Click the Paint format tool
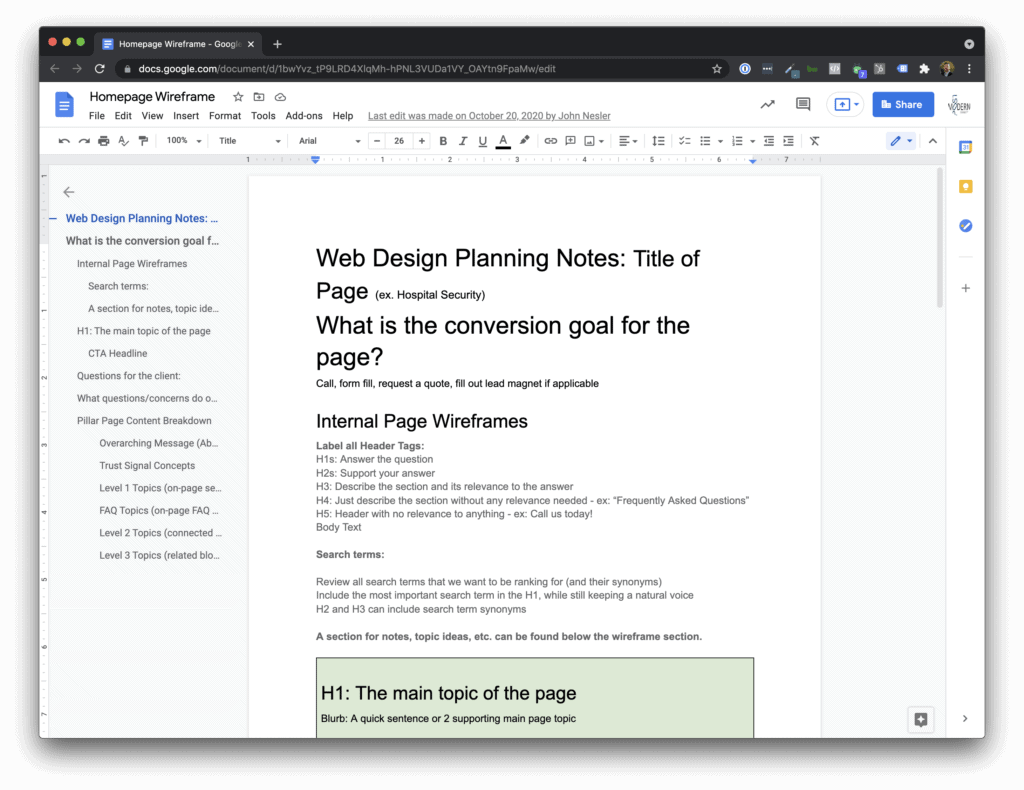Screen dimensions: 1024x790 (142, 141)
